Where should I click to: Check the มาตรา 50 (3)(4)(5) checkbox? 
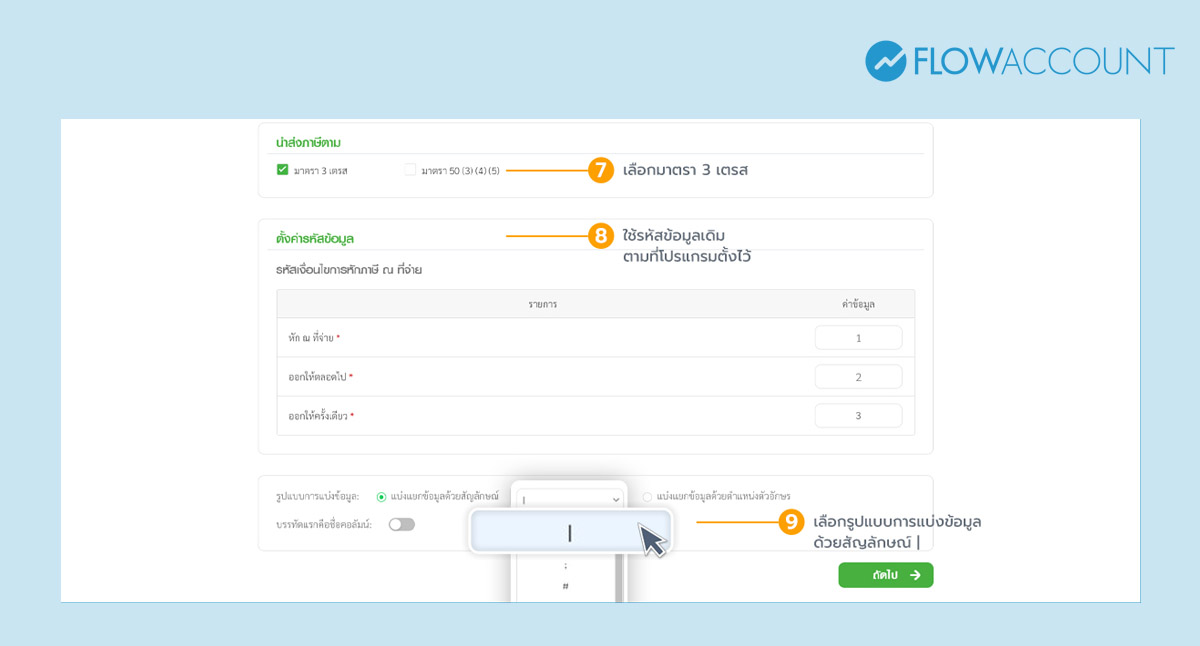coord(410,170)
